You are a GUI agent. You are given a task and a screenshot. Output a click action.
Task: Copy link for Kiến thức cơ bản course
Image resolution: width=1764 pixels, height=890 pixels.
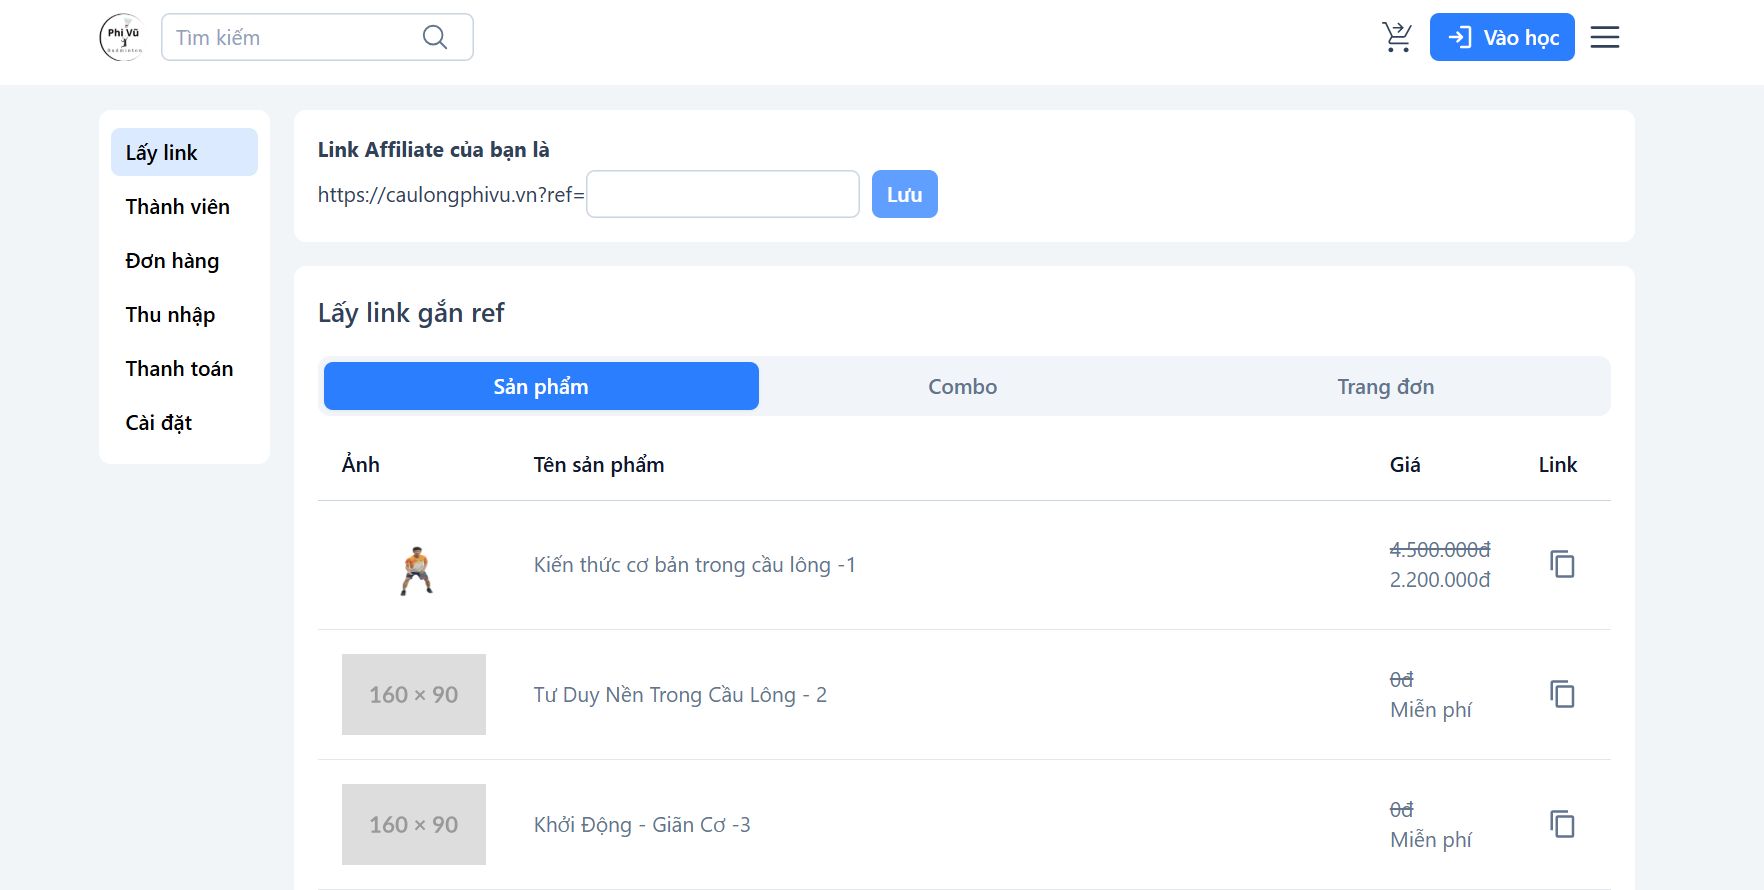click(1562, 565)
